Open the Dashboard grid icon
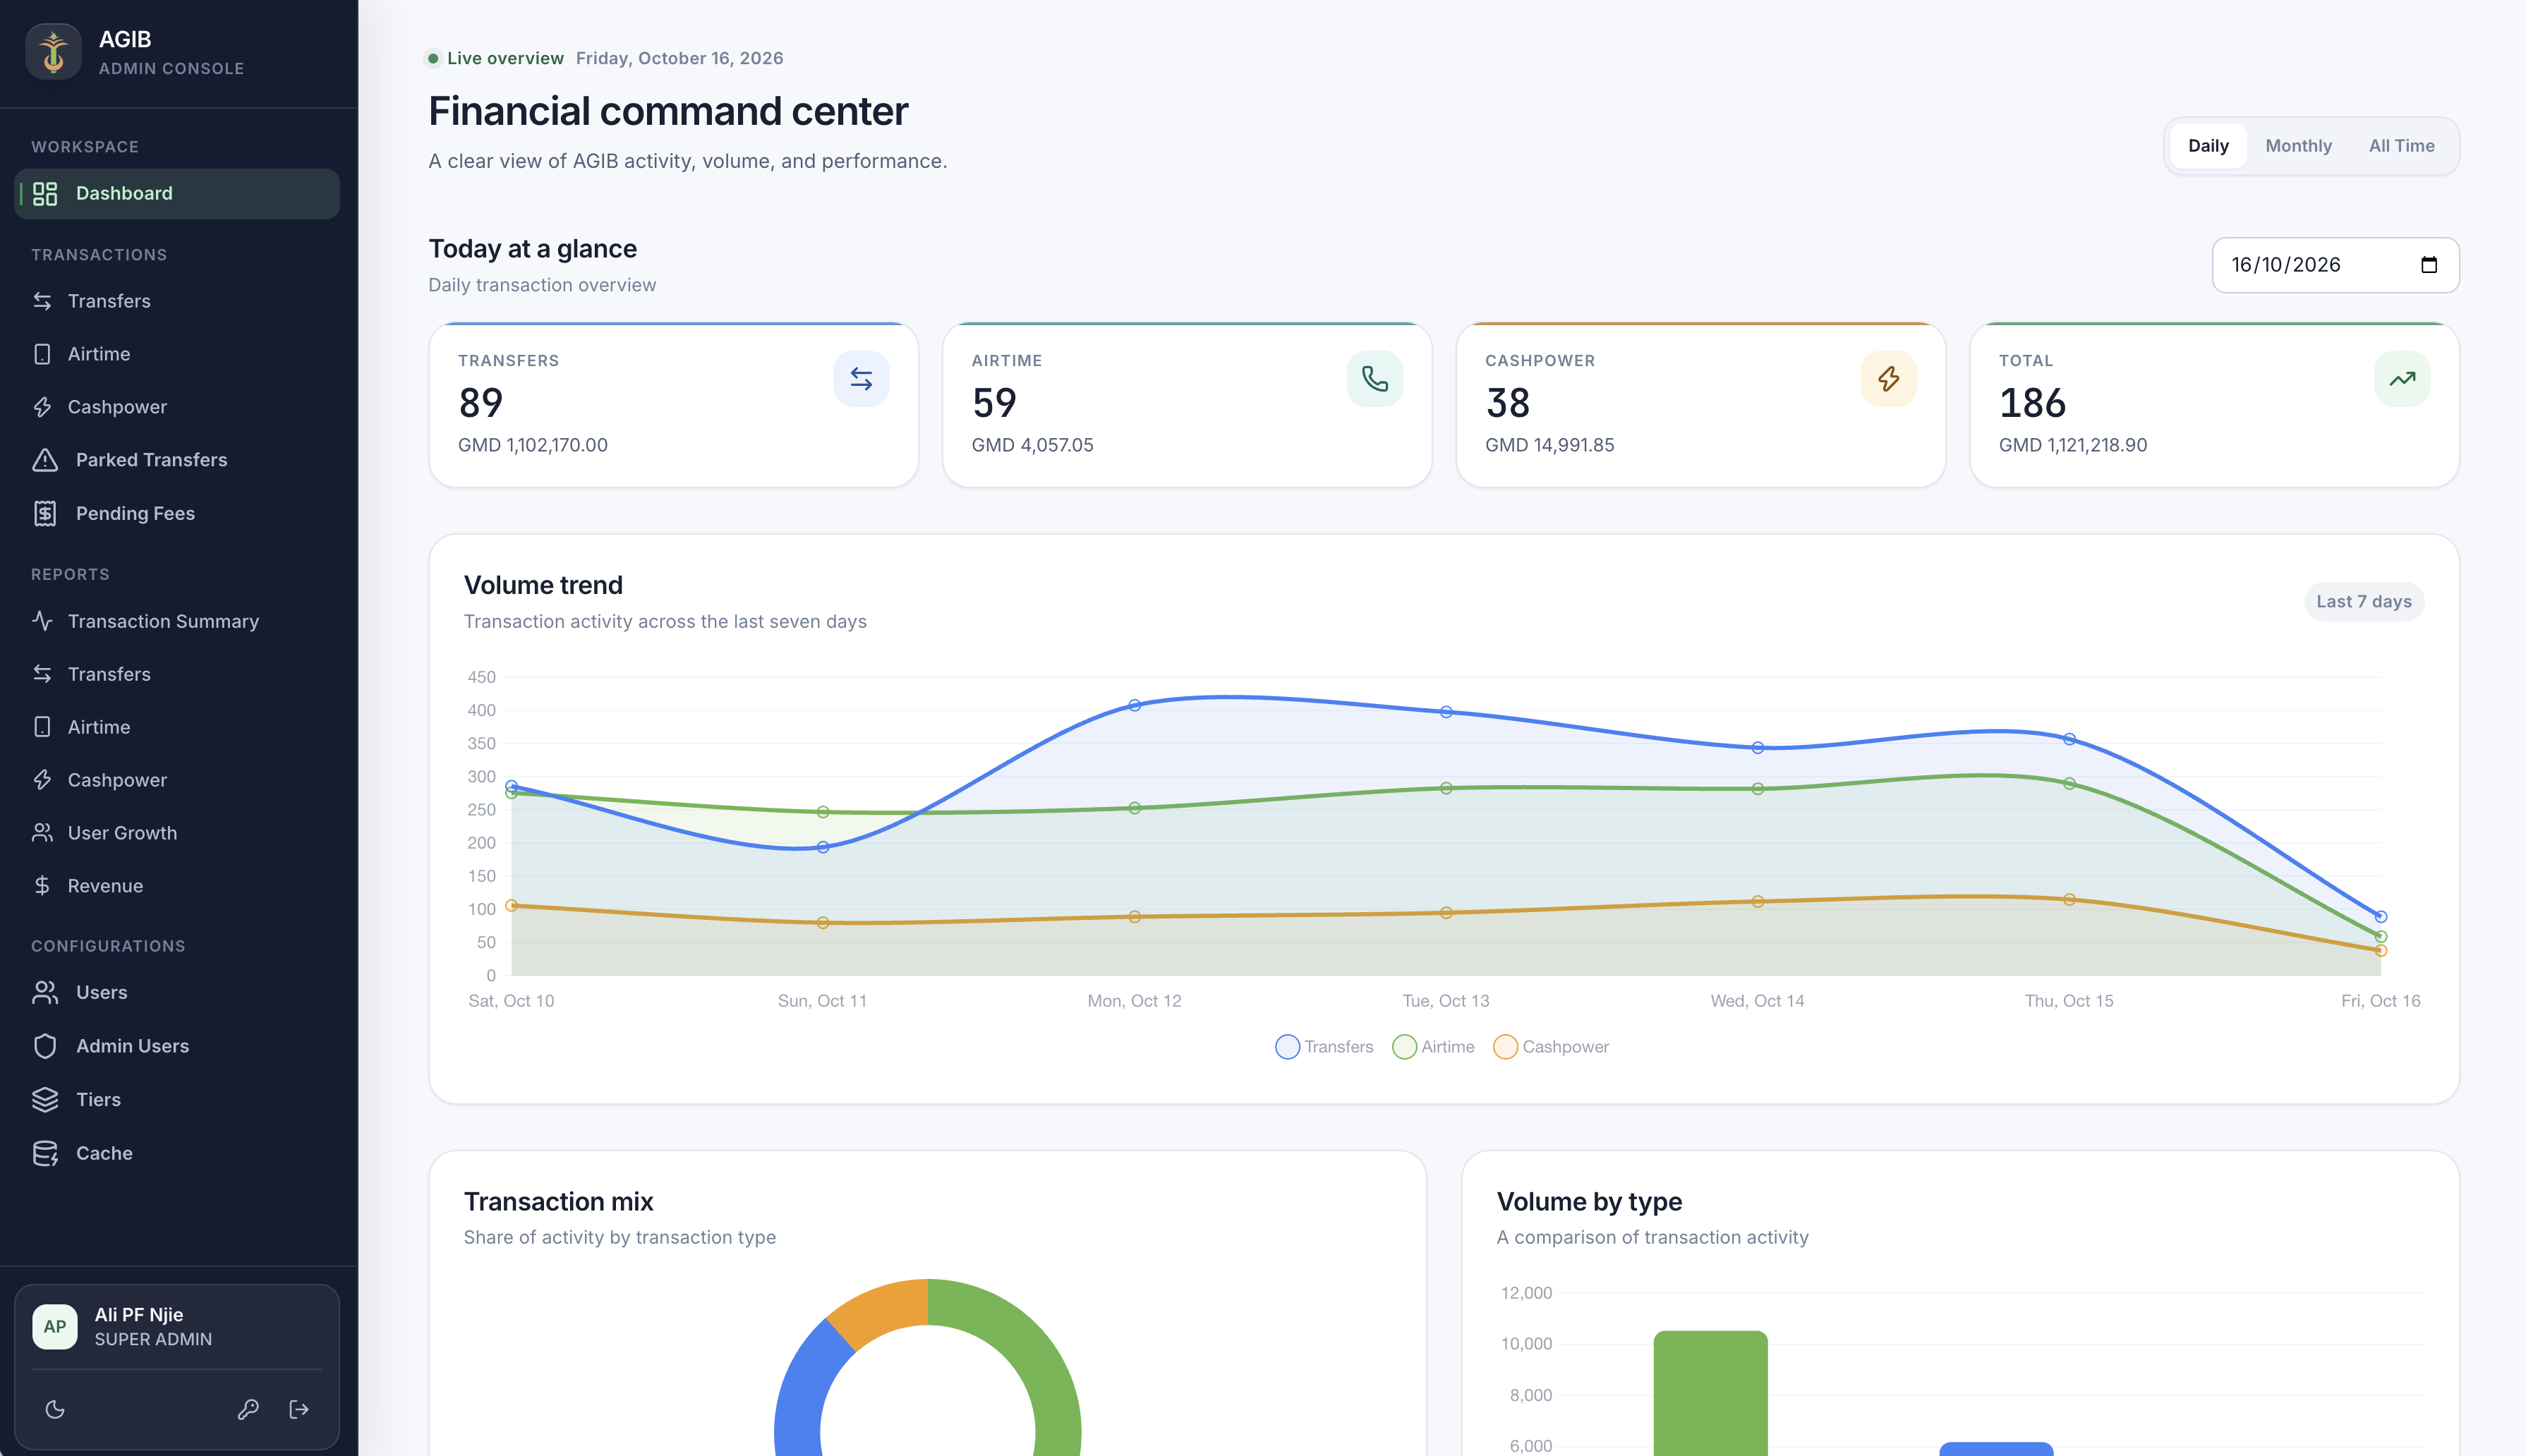2526x1456 pixels. click(x=45, y=193)
